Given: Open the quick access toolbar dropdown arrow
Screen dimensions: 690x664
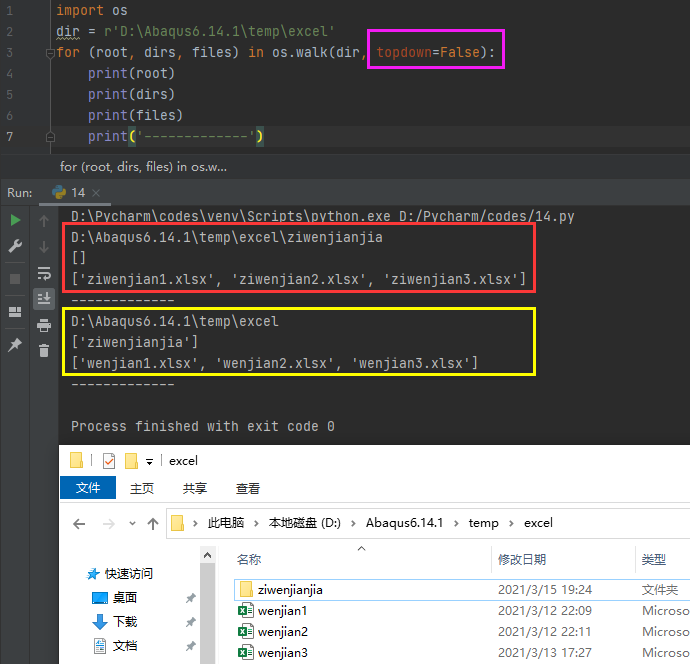Looking at the screenshot, I should [150, 462].
